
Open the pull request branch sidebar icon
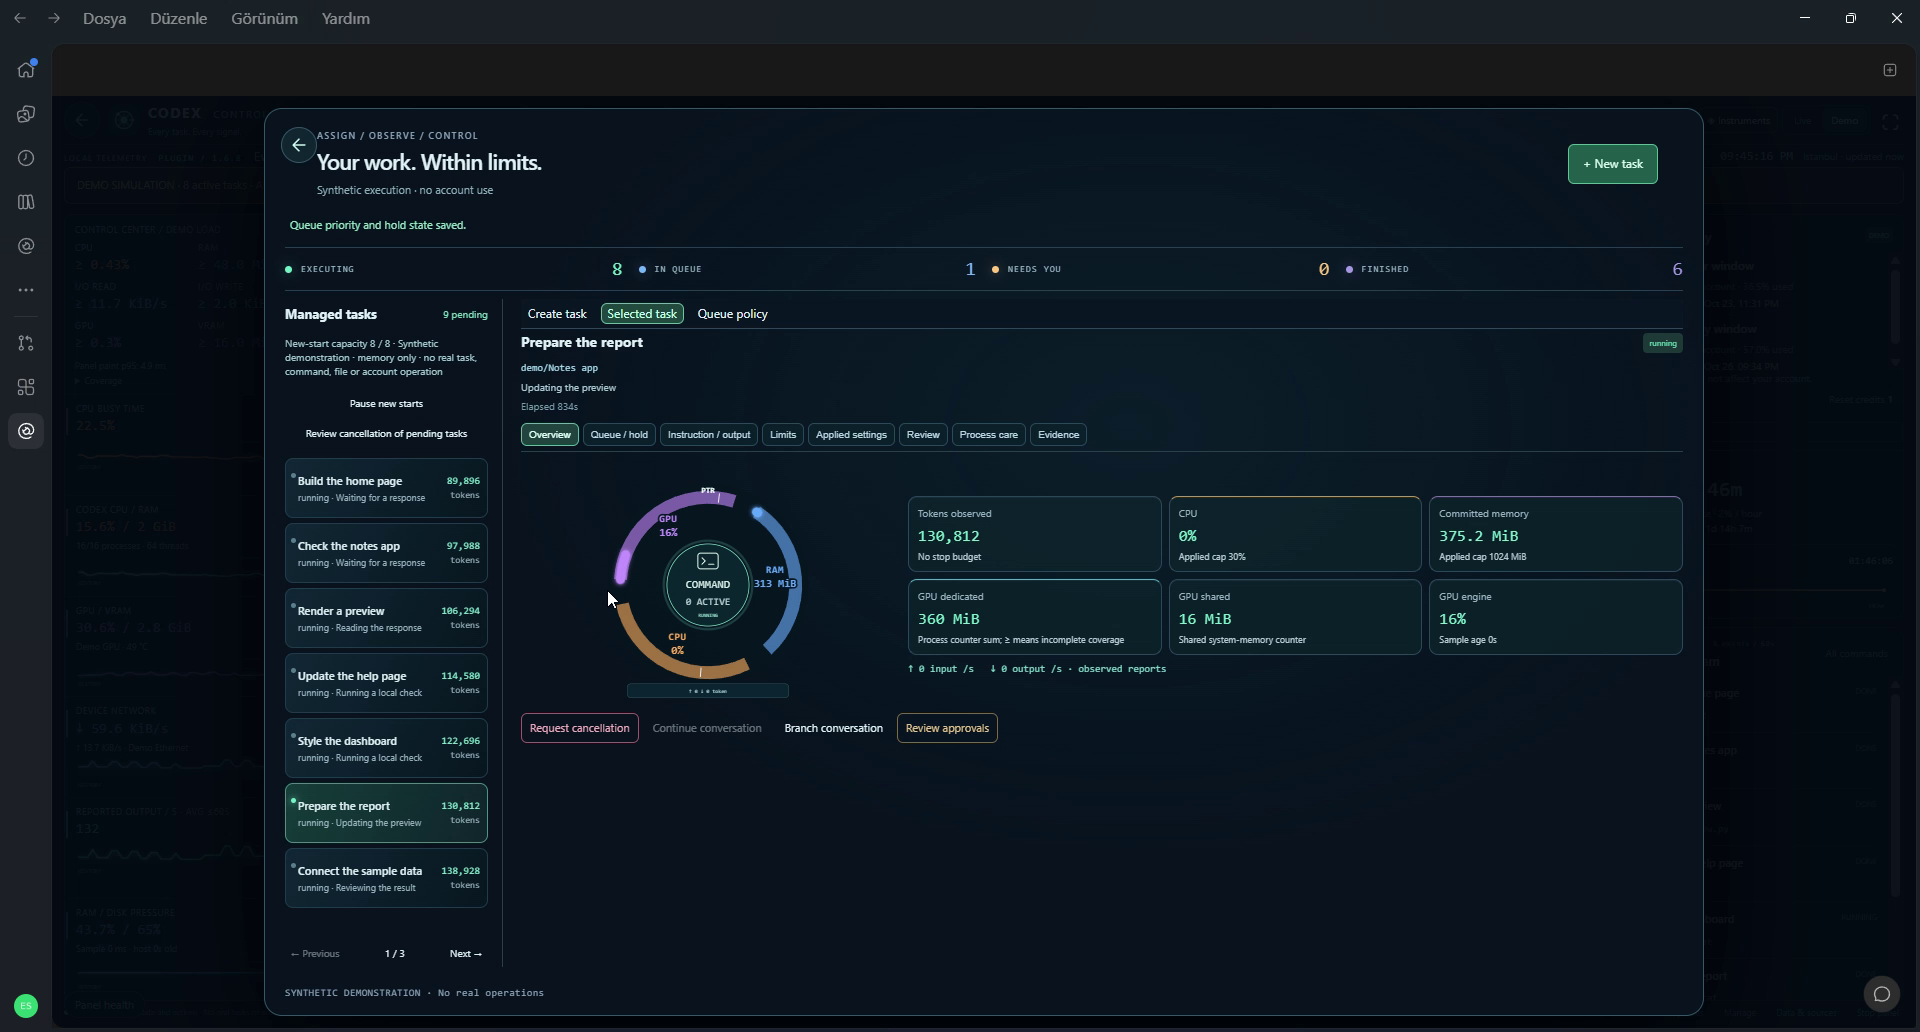(26, 343)
